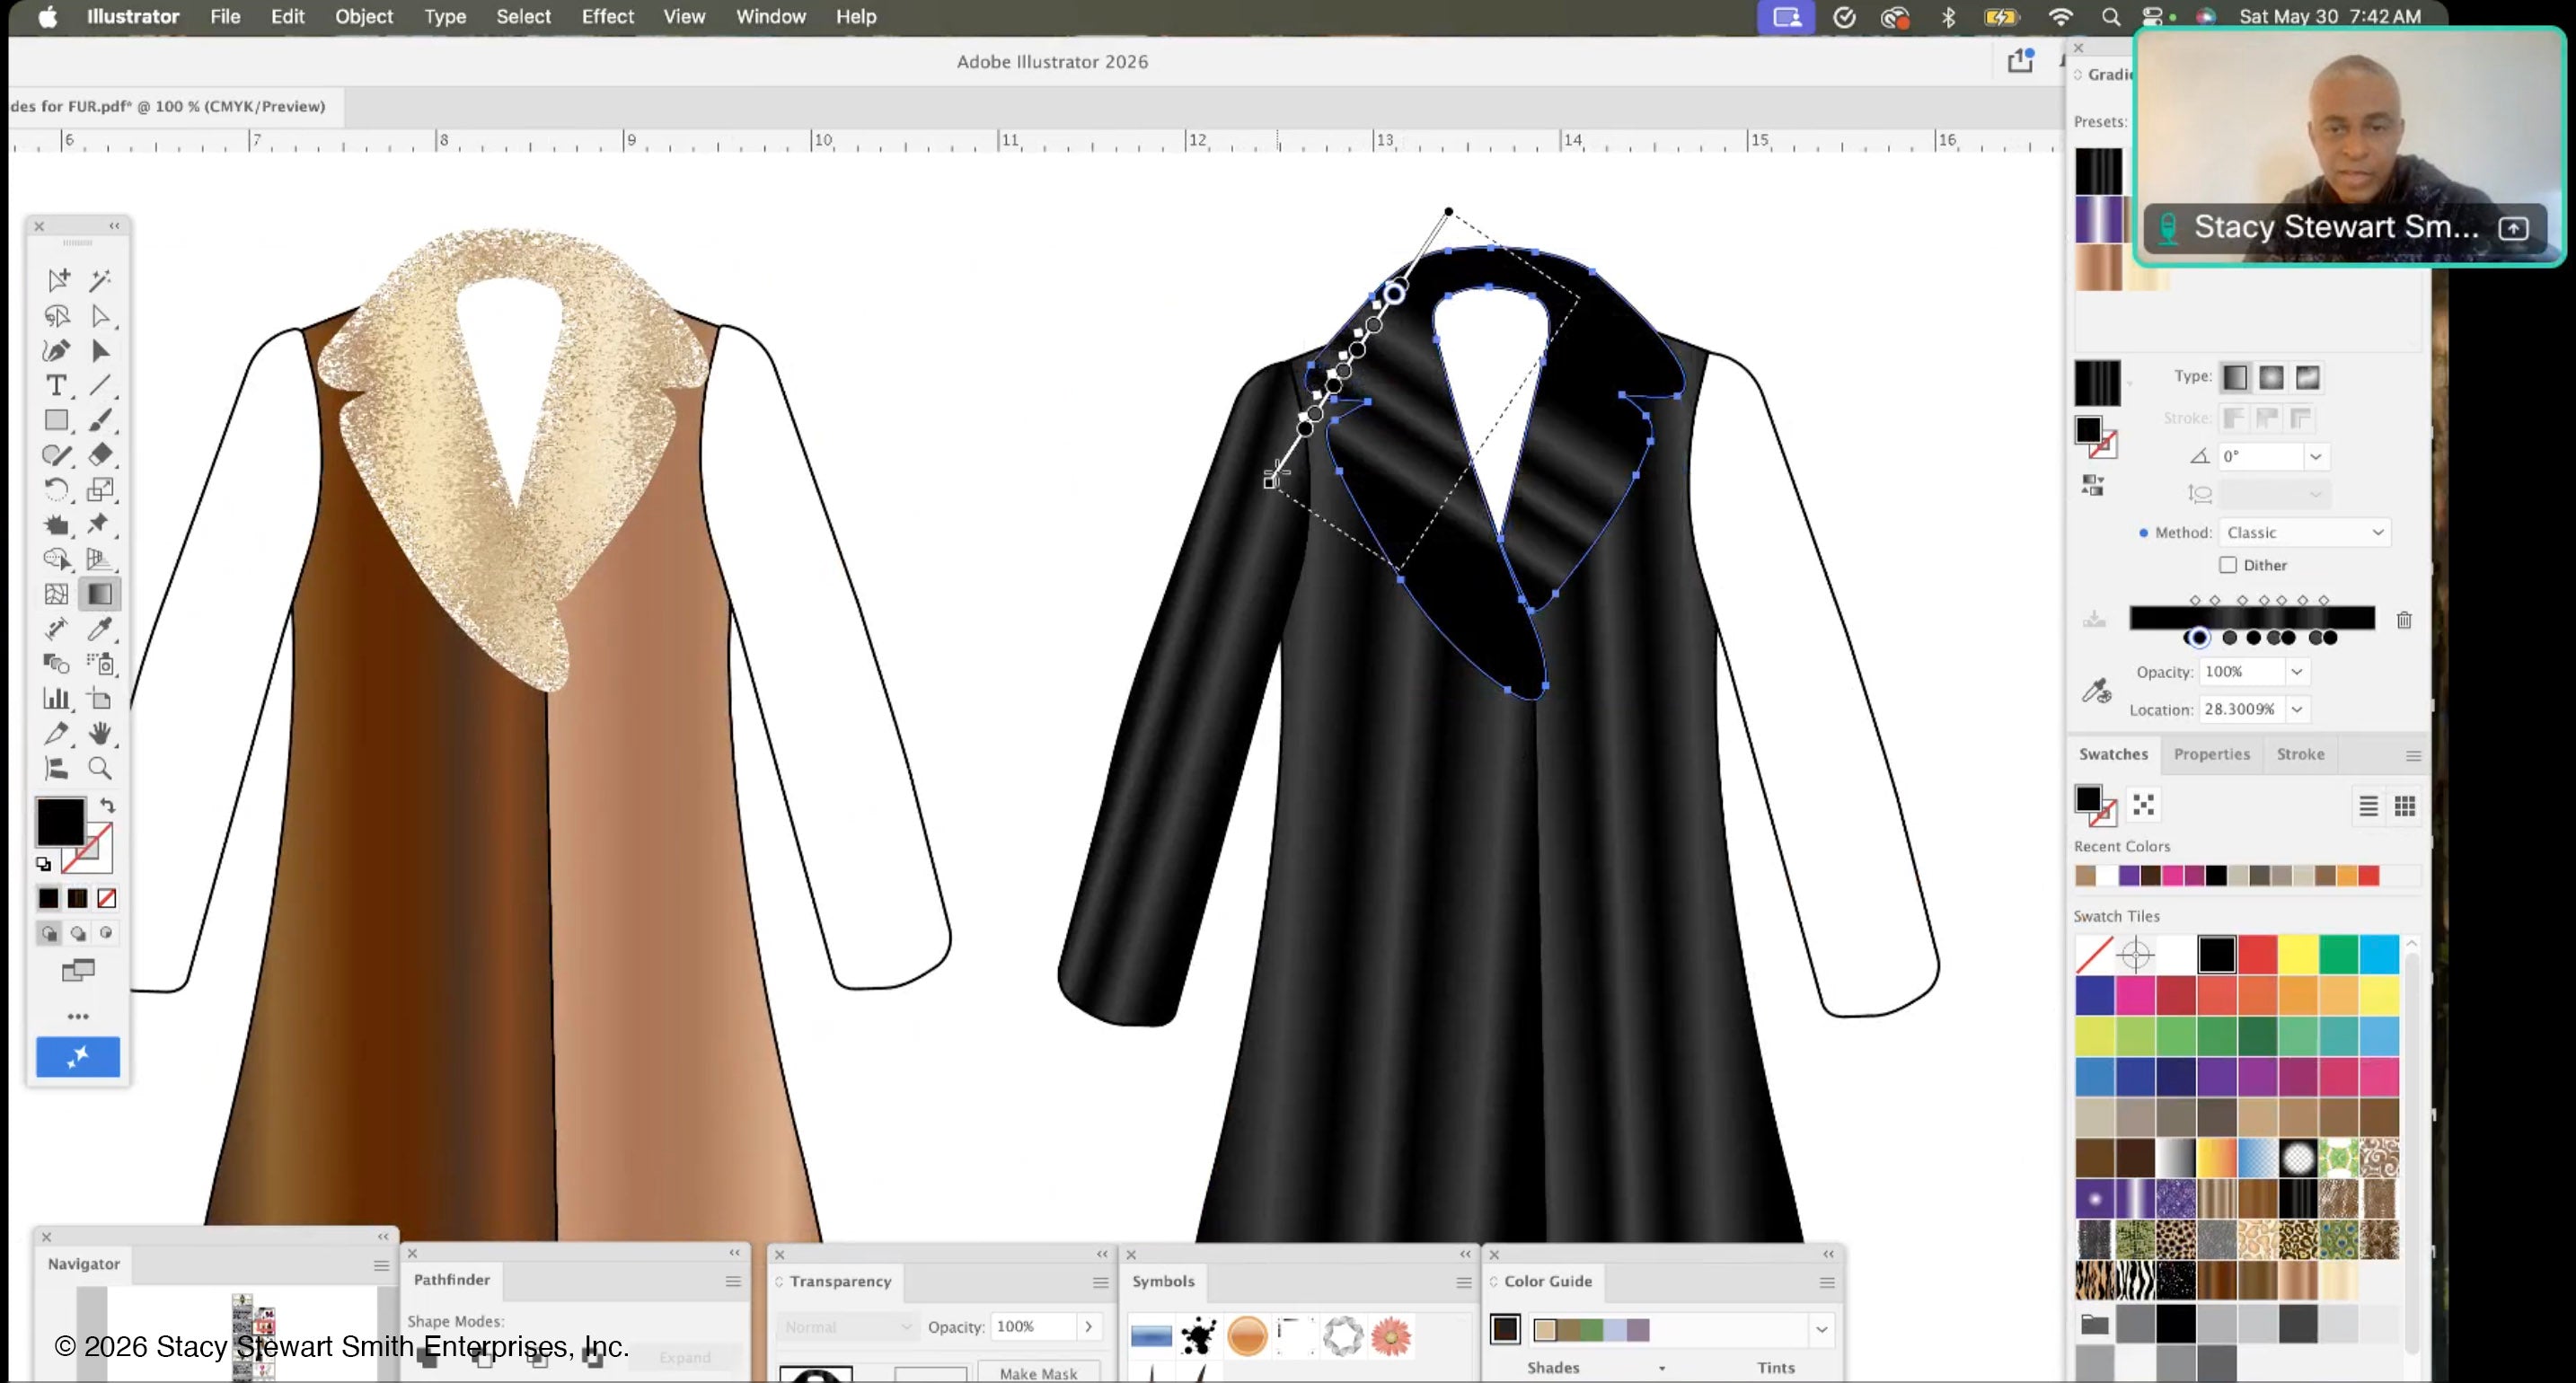Choose the Radial gradient type
This screenshot has width=2576, height=1383.
point(2271,378)
